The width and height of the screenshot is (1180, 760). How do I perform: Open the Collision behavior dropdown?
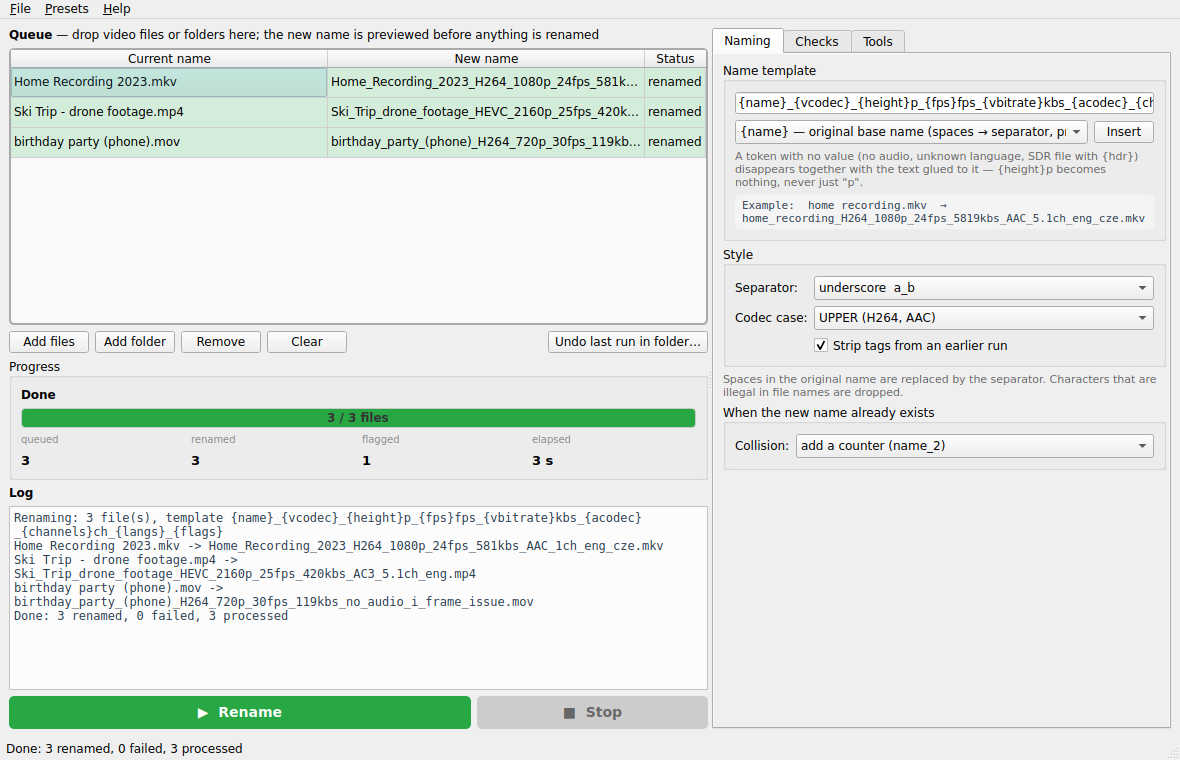(974, 445)
